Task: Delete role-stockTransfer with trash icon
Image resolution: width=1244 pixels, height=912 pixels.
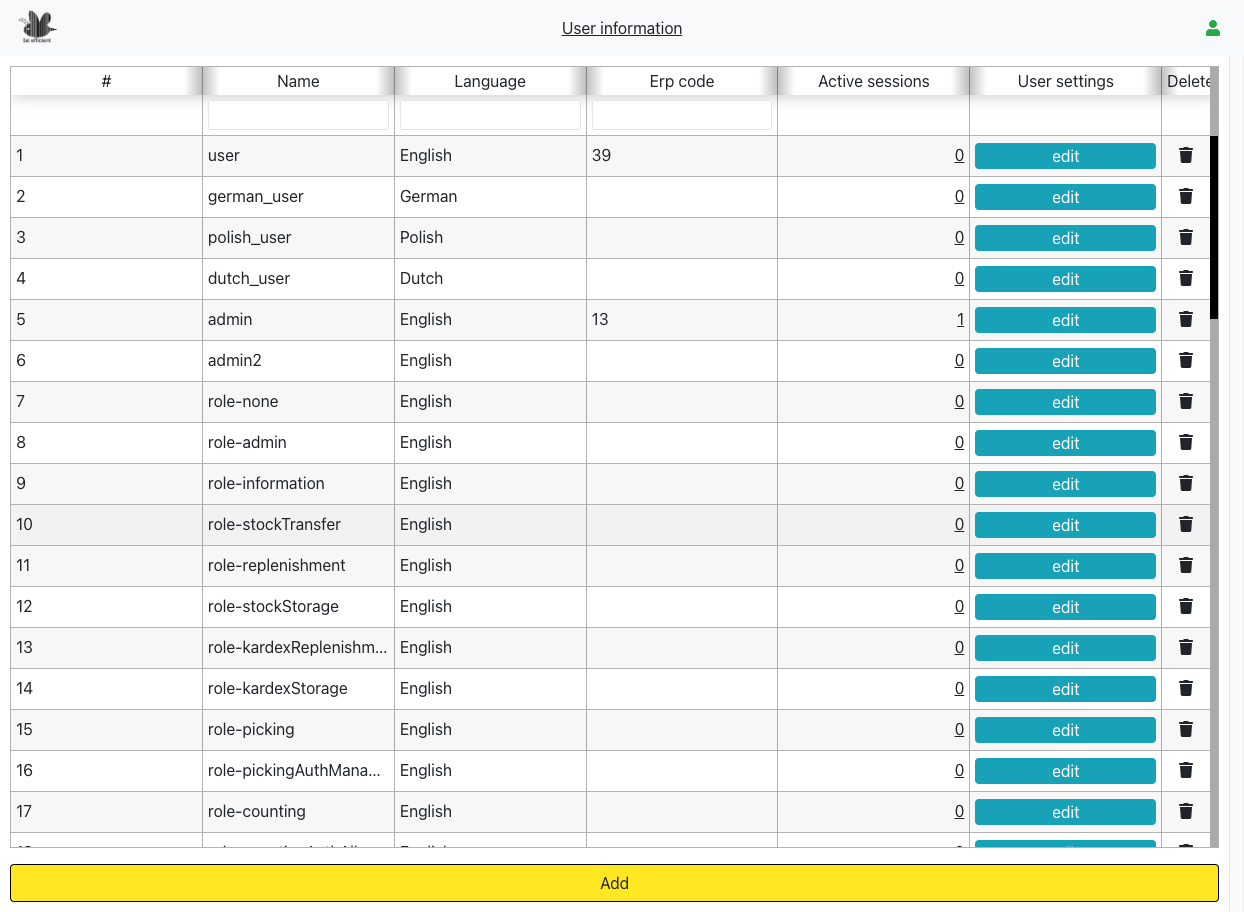Action: (1186, 524)
